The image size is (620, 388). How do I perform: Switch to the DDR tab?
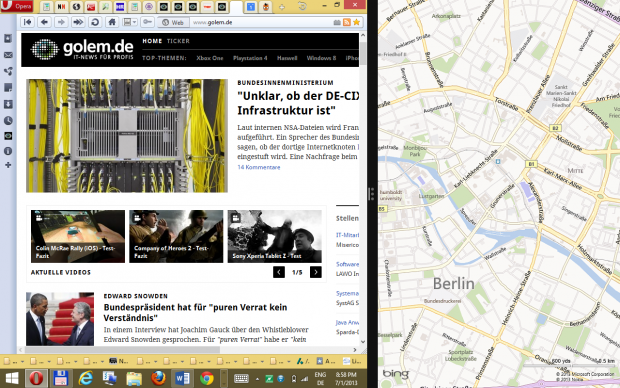point(120,7)
